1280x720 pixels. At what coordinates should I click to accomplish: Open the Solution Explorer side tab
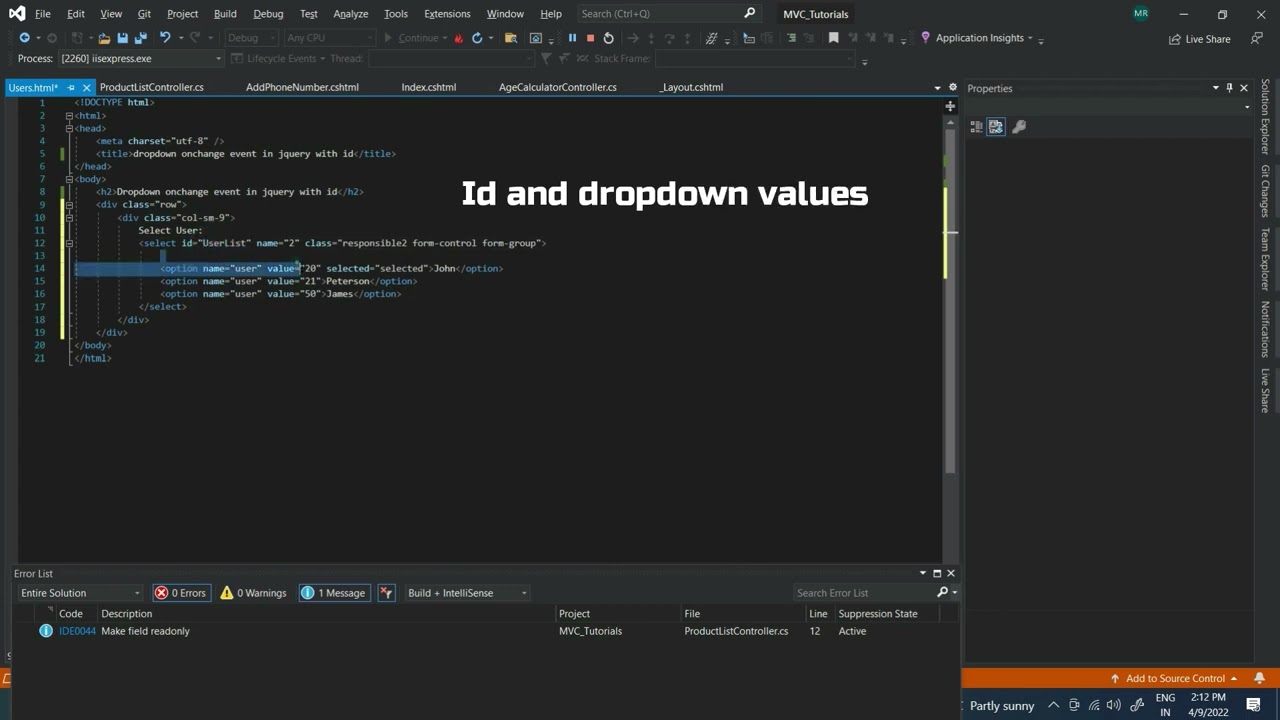(1265, 117)
